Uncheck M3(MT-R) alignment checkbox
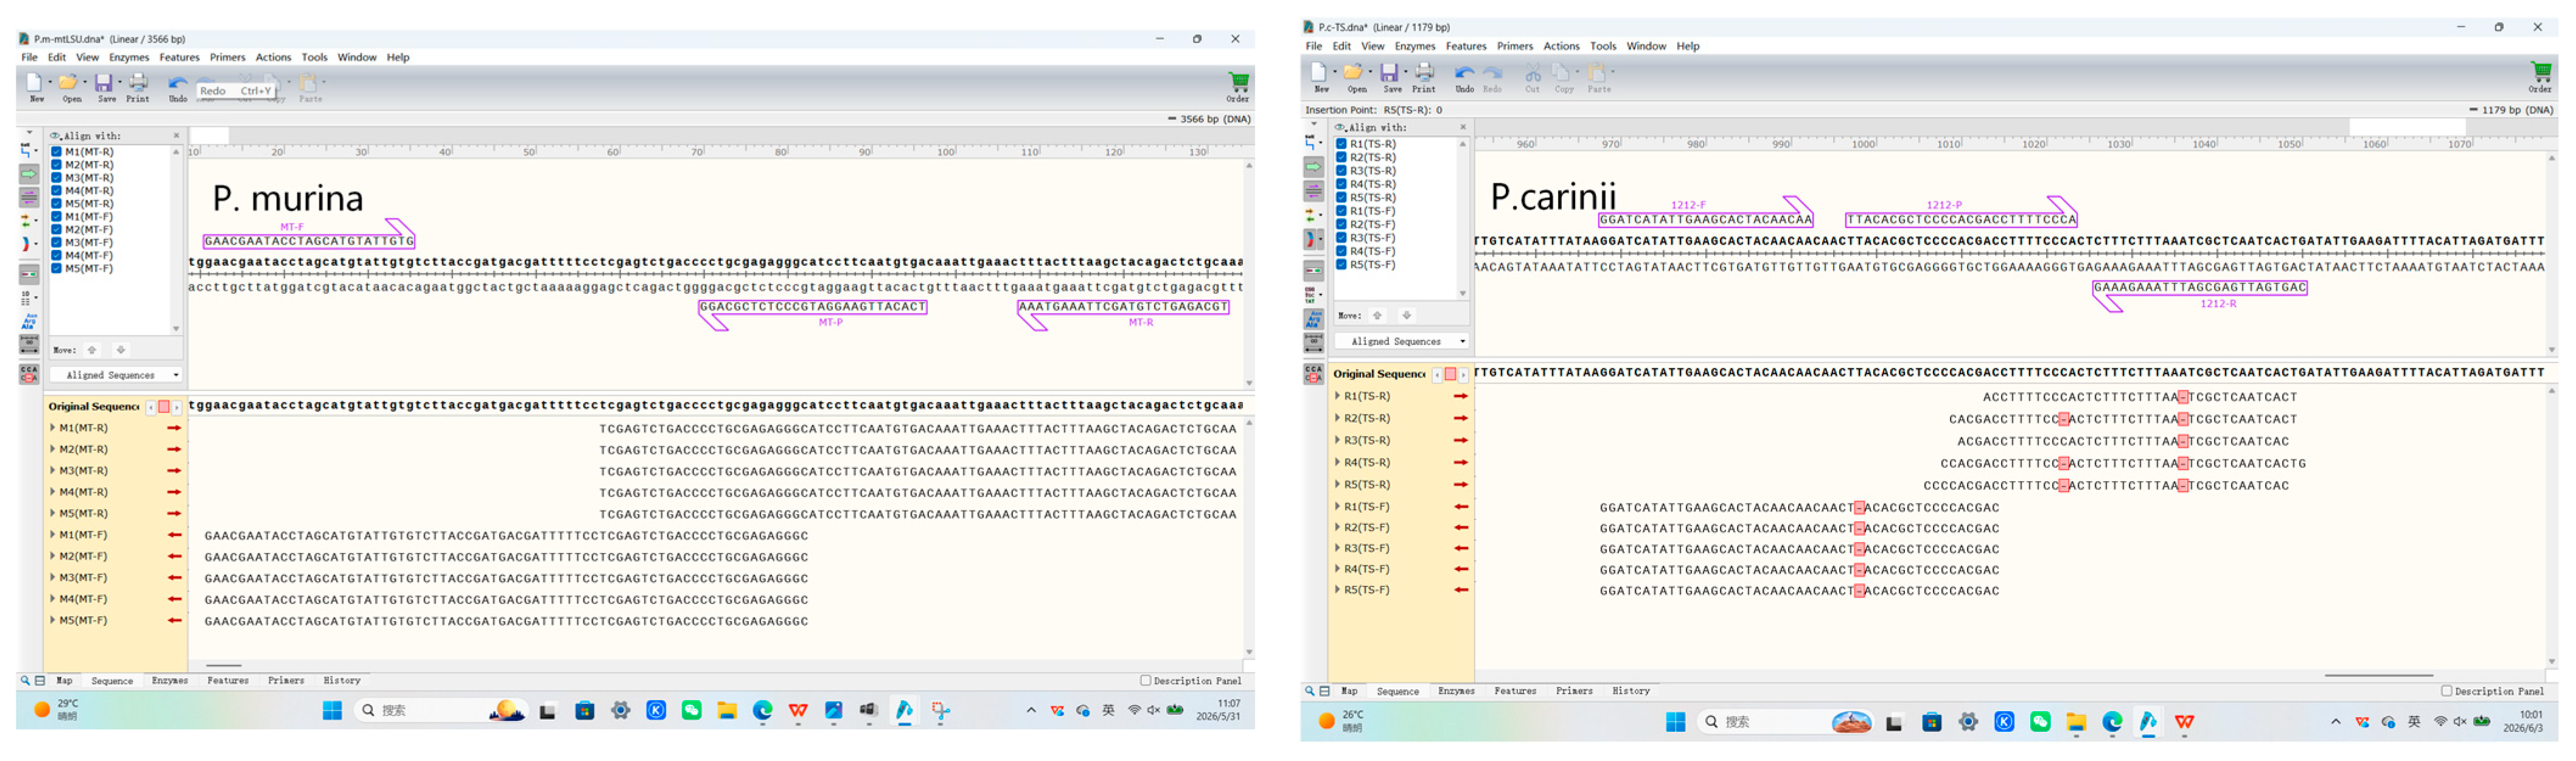The image size is (2576, 761). click(57, 178)
